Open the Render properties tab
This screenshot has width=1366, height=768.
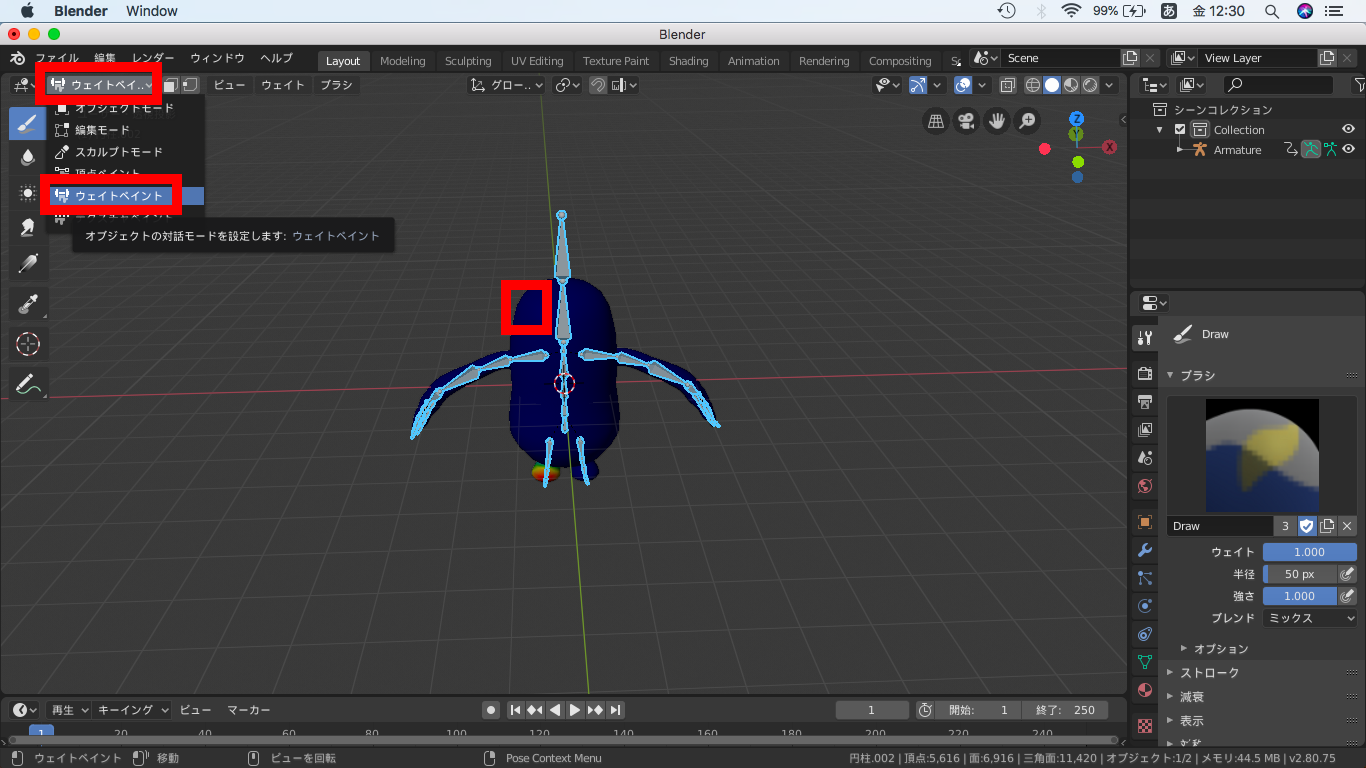(1145, 374)
